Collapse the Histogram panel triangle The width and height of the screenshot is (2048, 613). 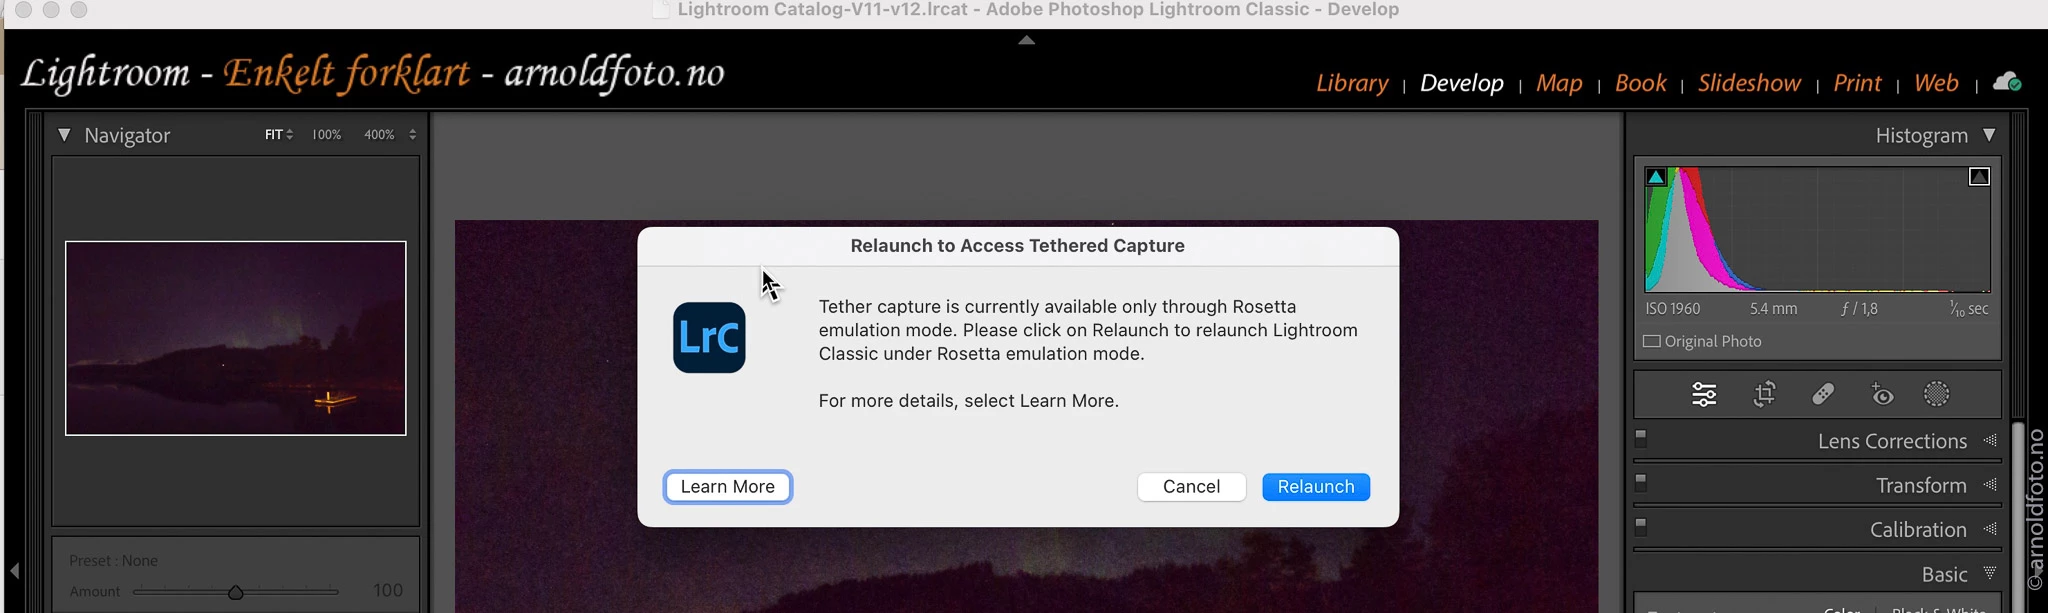[1989, 135]
